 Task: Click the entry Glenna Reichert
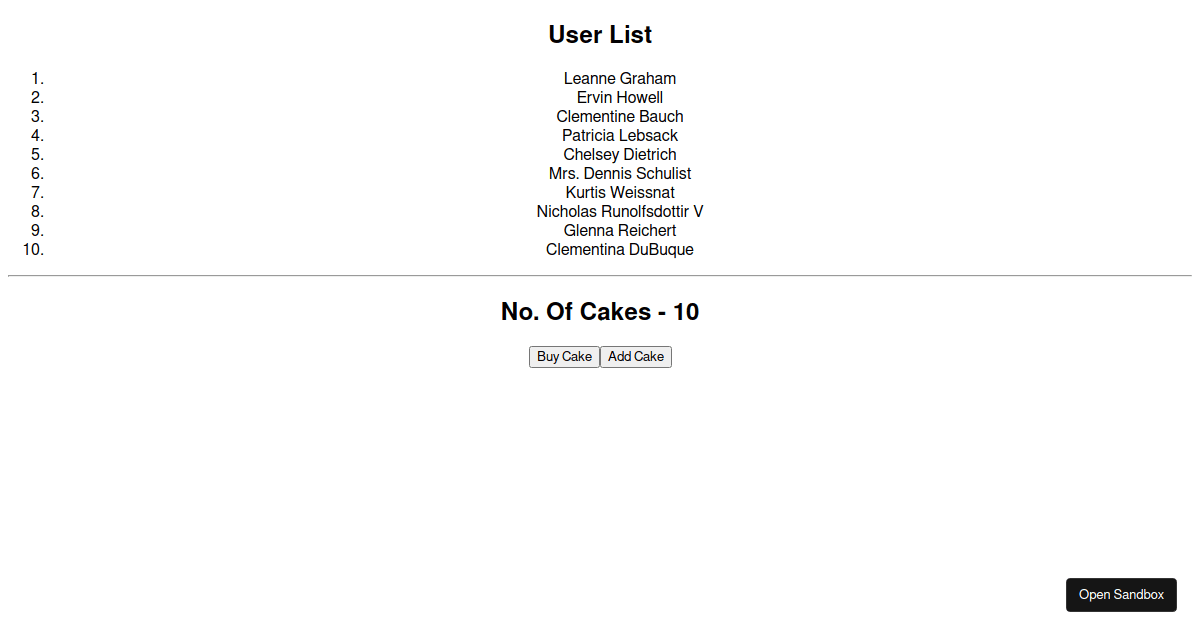620,230
